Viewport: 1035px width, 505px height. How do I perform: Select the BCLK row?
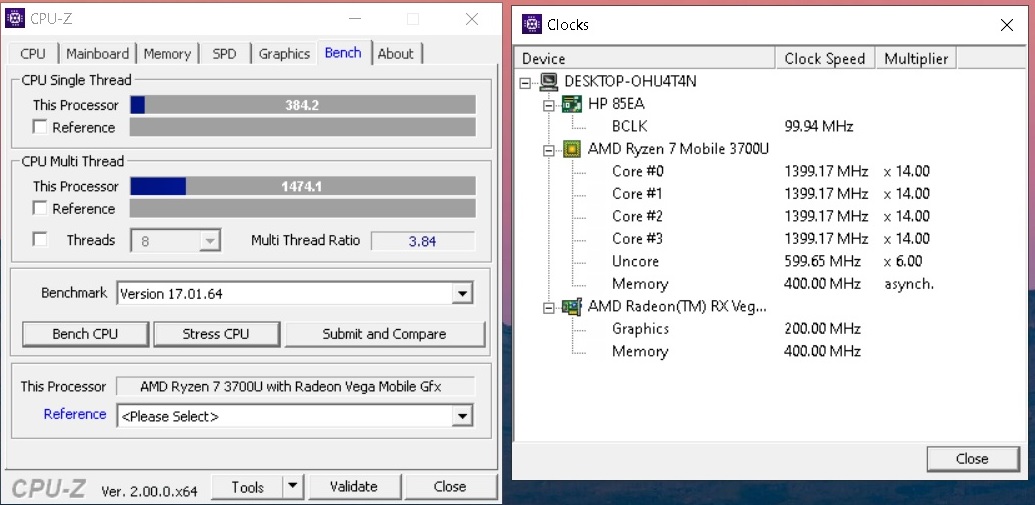[x=630, y=126]
